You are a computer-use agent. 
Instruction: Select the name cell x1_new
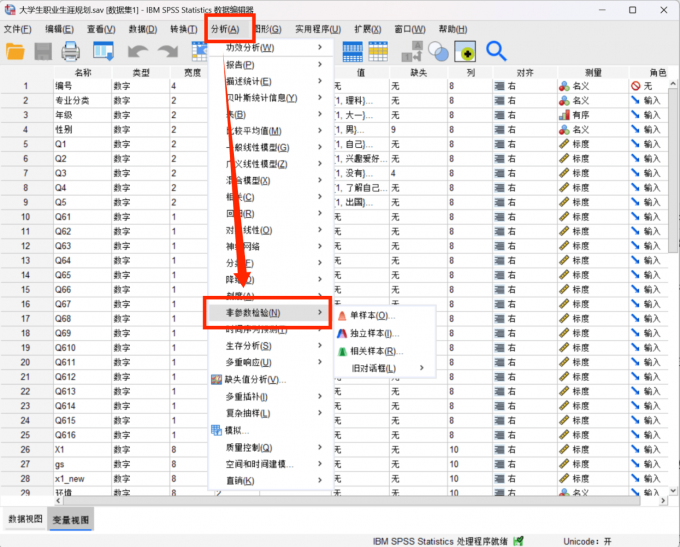83,479
